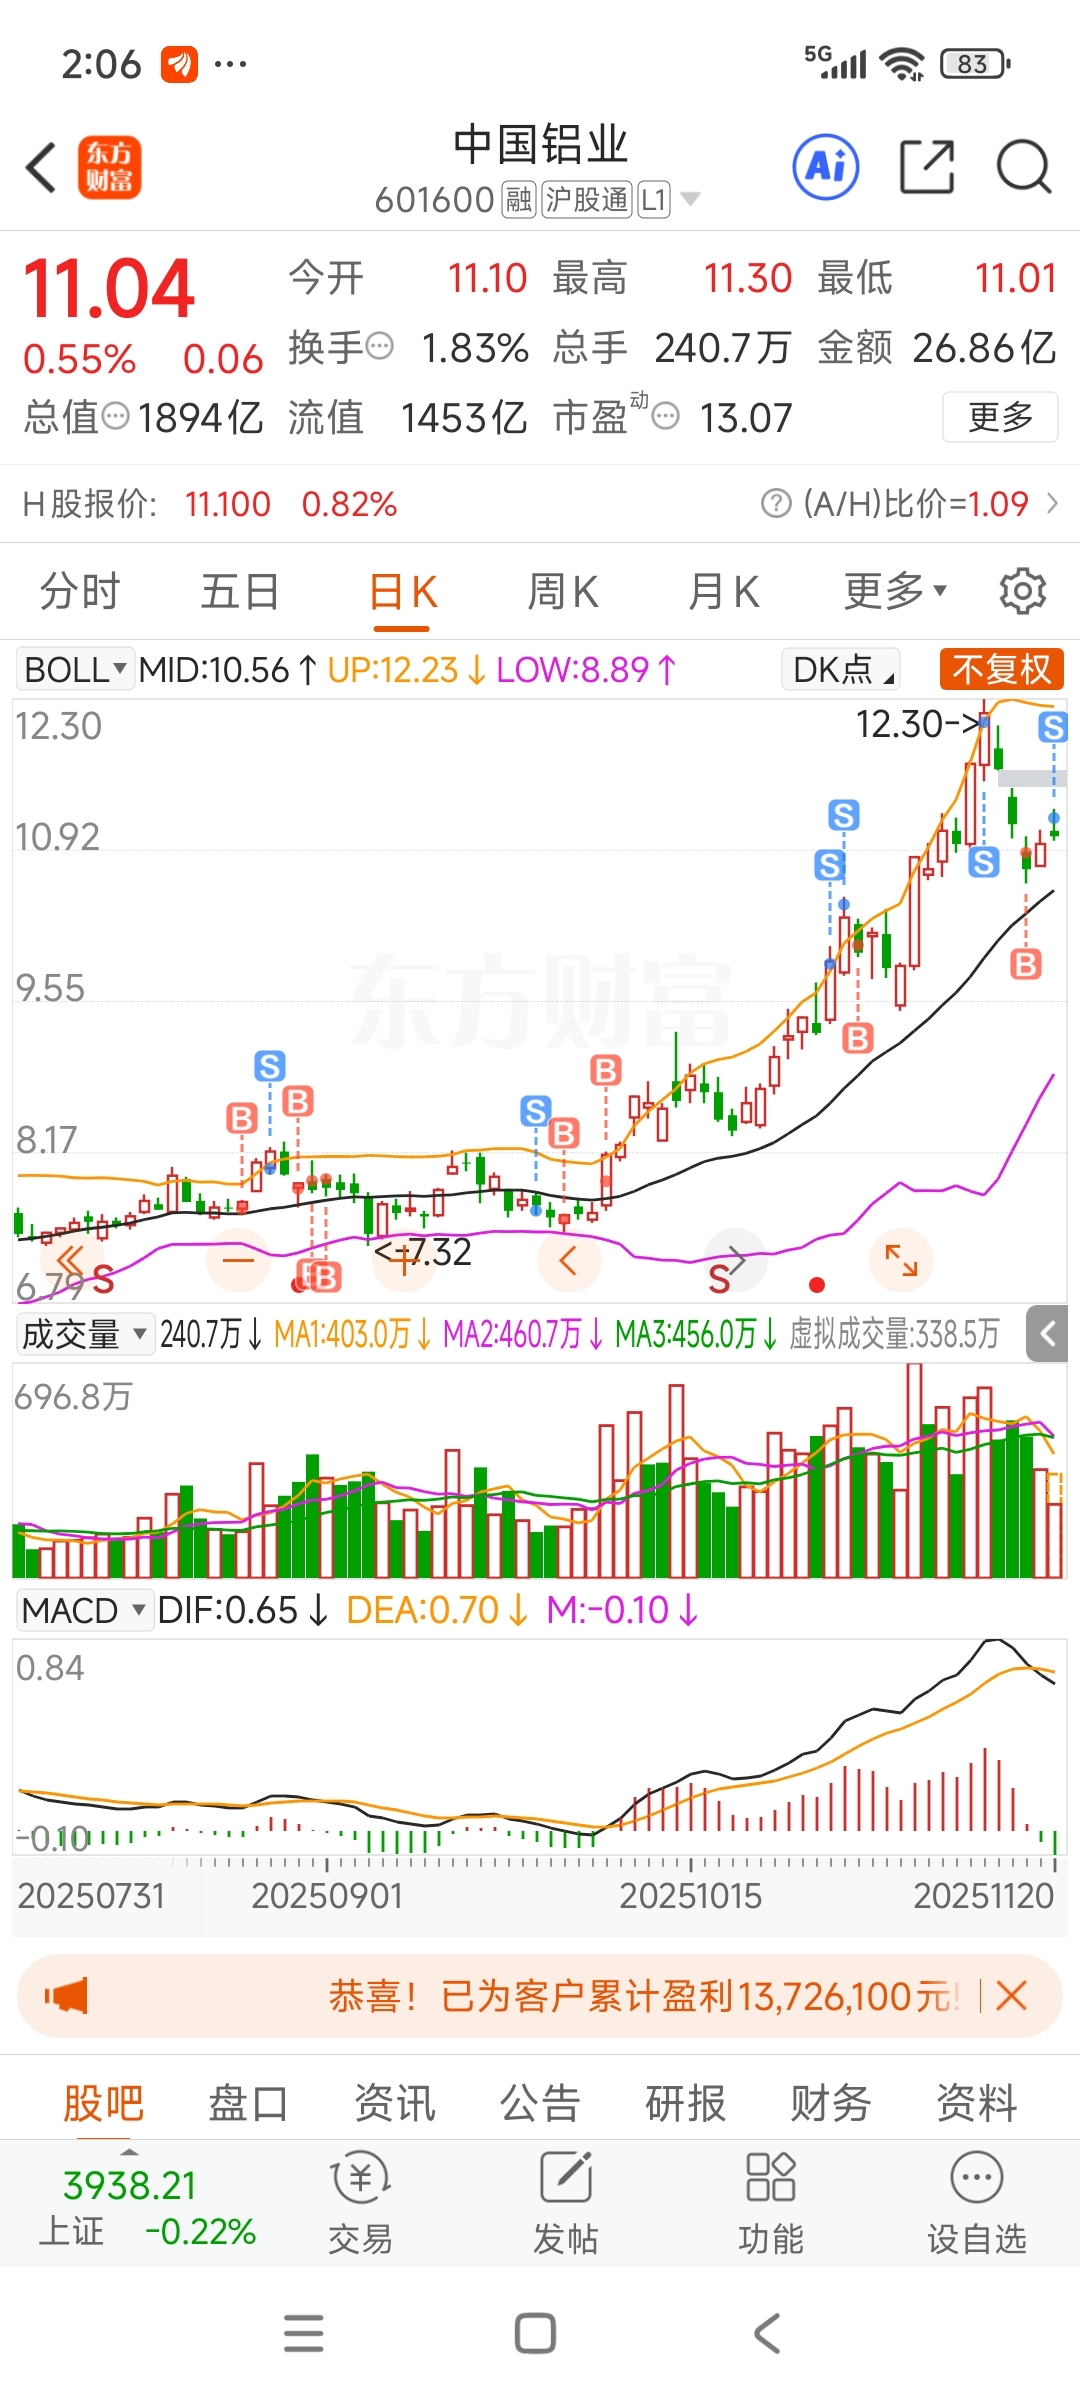This screenshot has height=2400, width=1080.
Task: Open the 东方财富 logo home icon
Action: pos(109,167)
